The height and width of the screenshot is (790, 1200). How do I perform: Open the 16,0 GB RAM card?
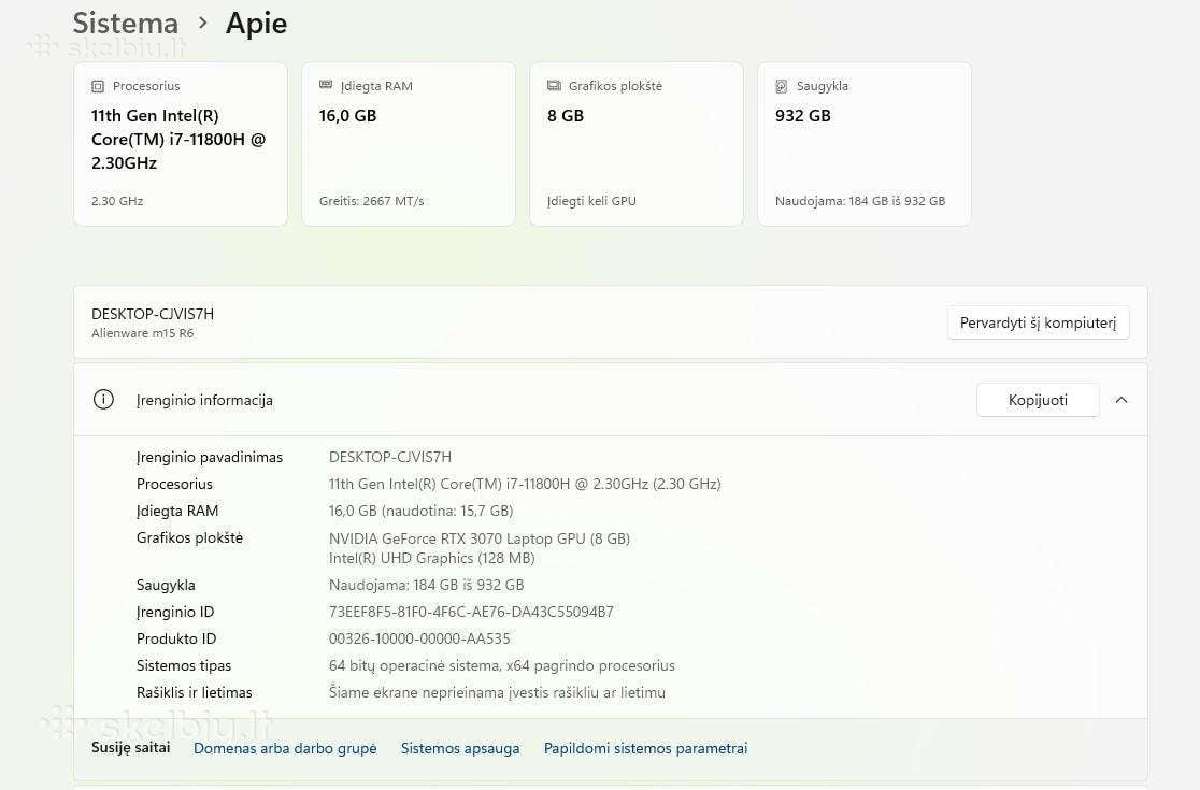408,144
